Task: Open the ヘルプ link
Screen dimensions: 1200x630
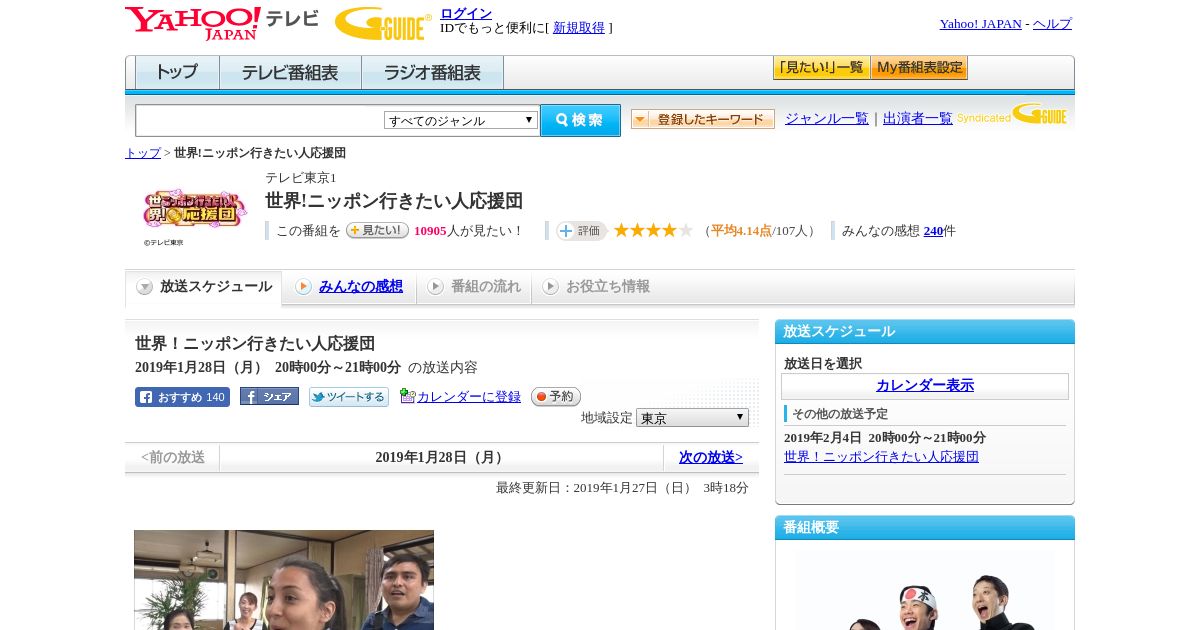Action: 1052,23
